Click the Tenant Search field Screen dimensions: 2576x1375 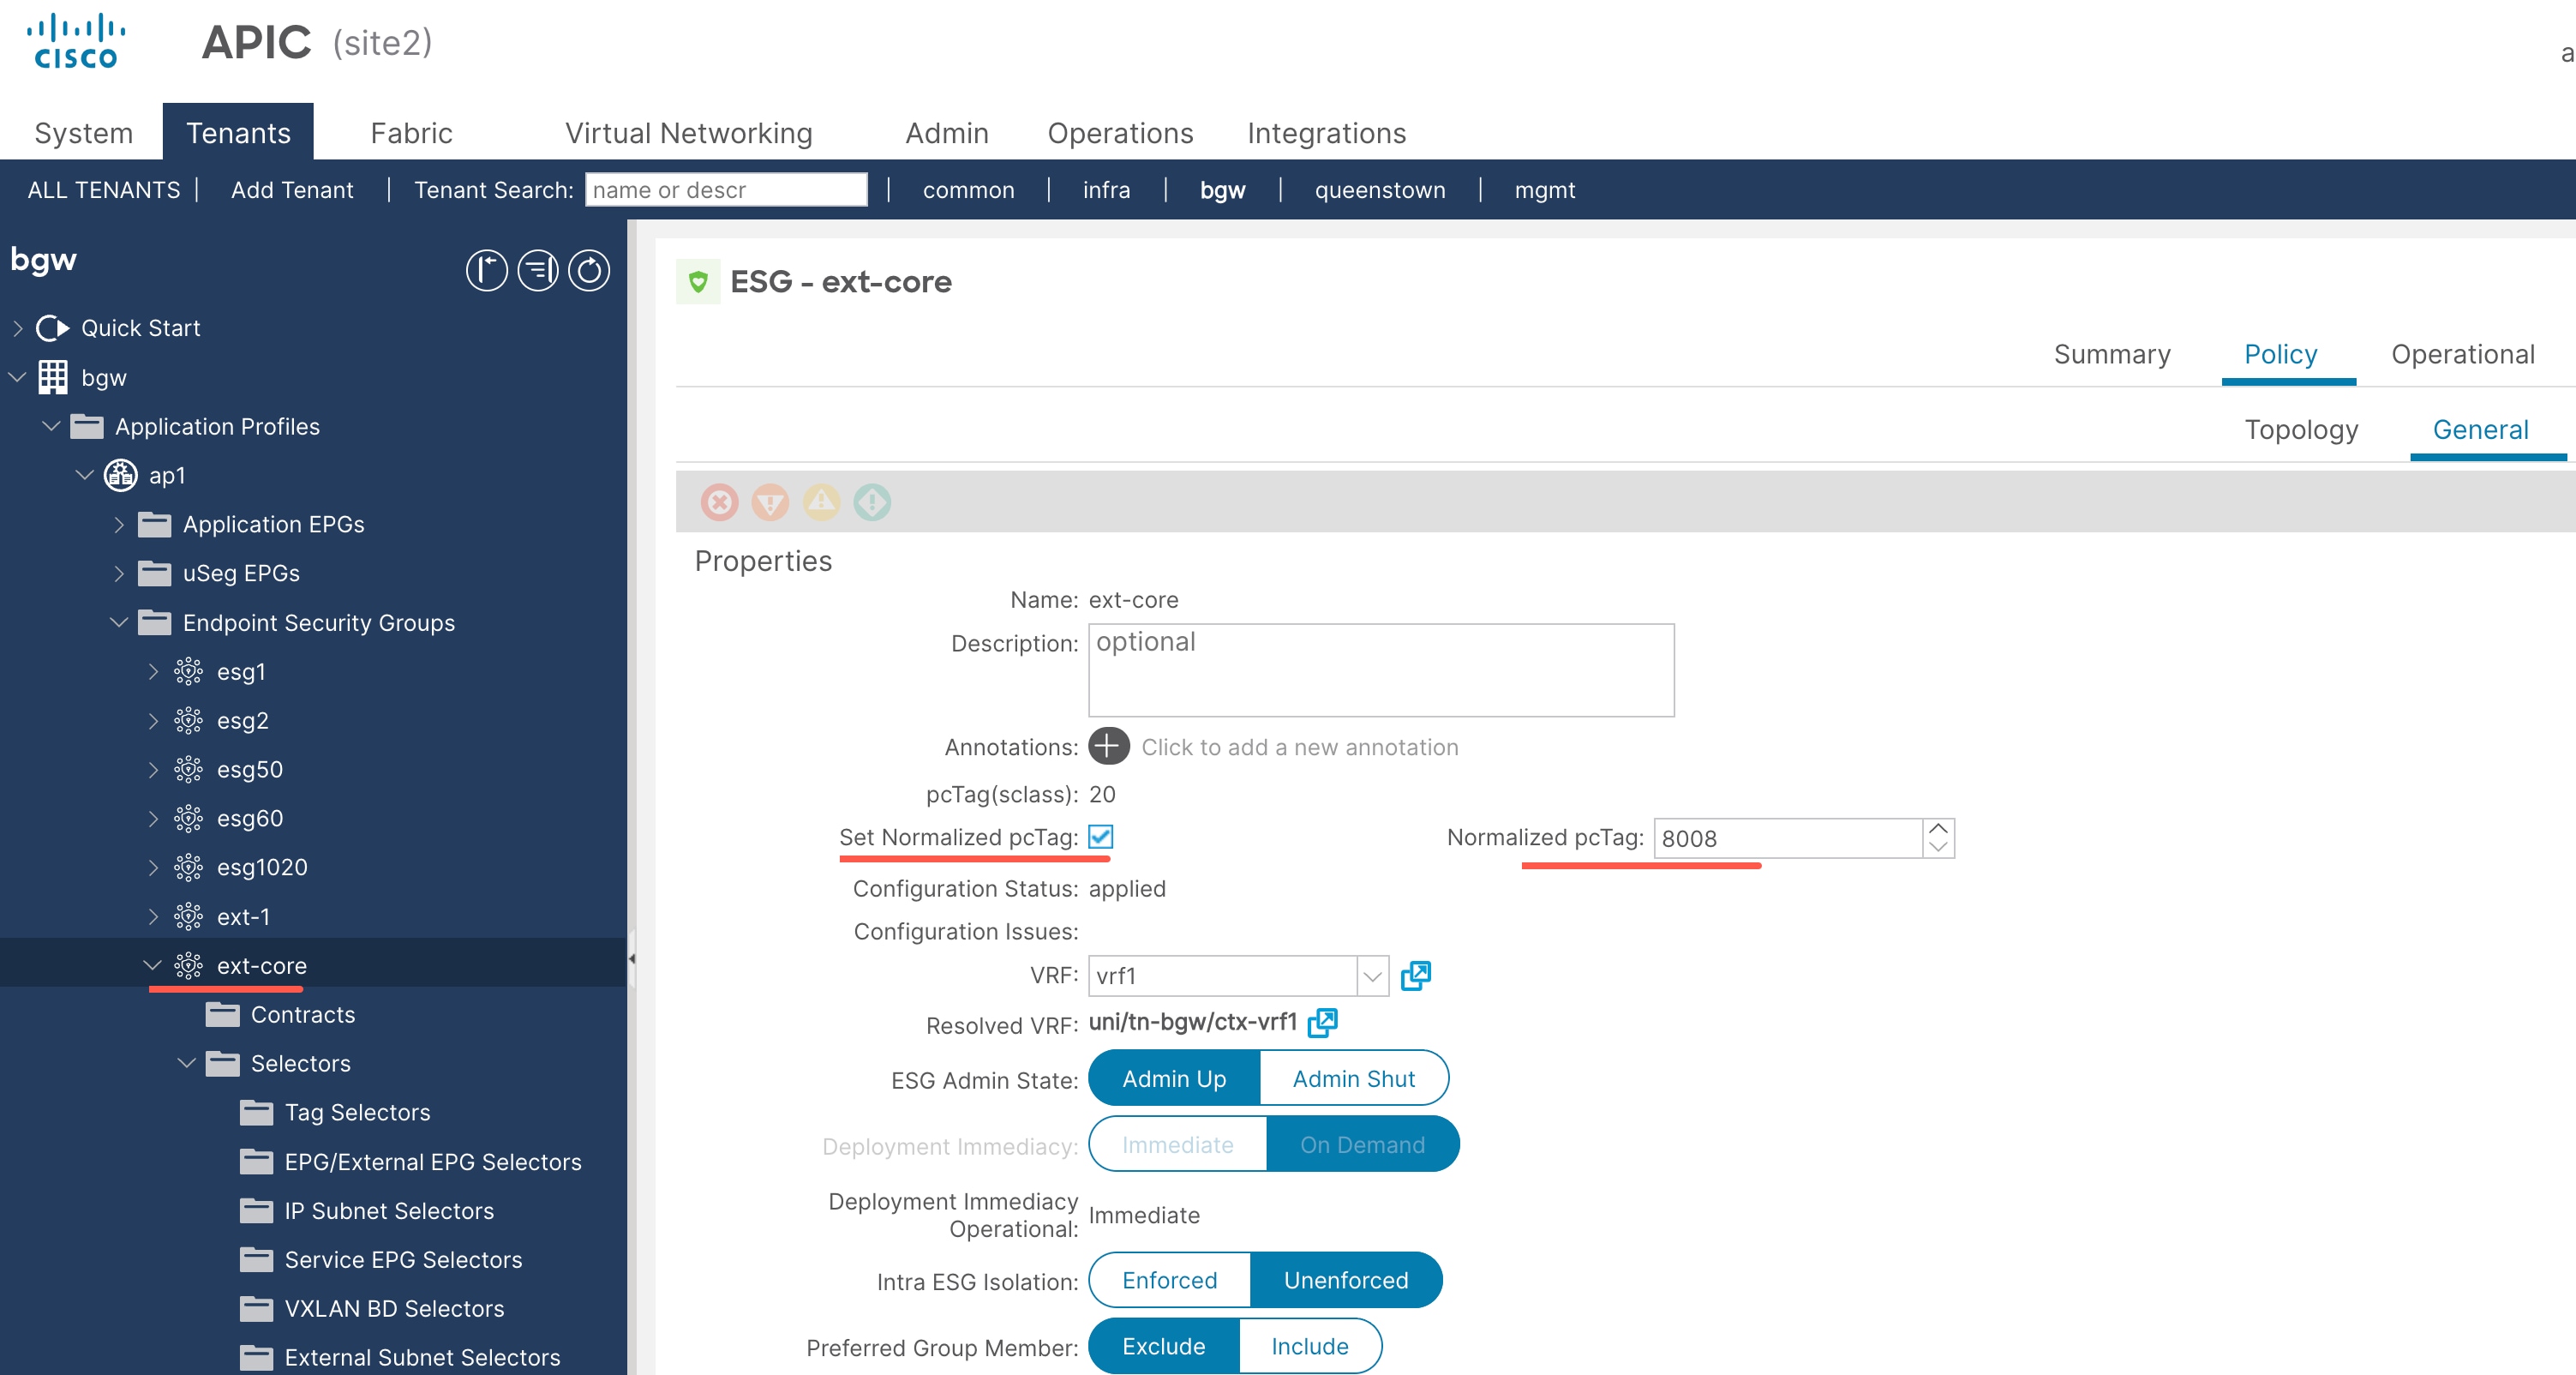[726, 190]
